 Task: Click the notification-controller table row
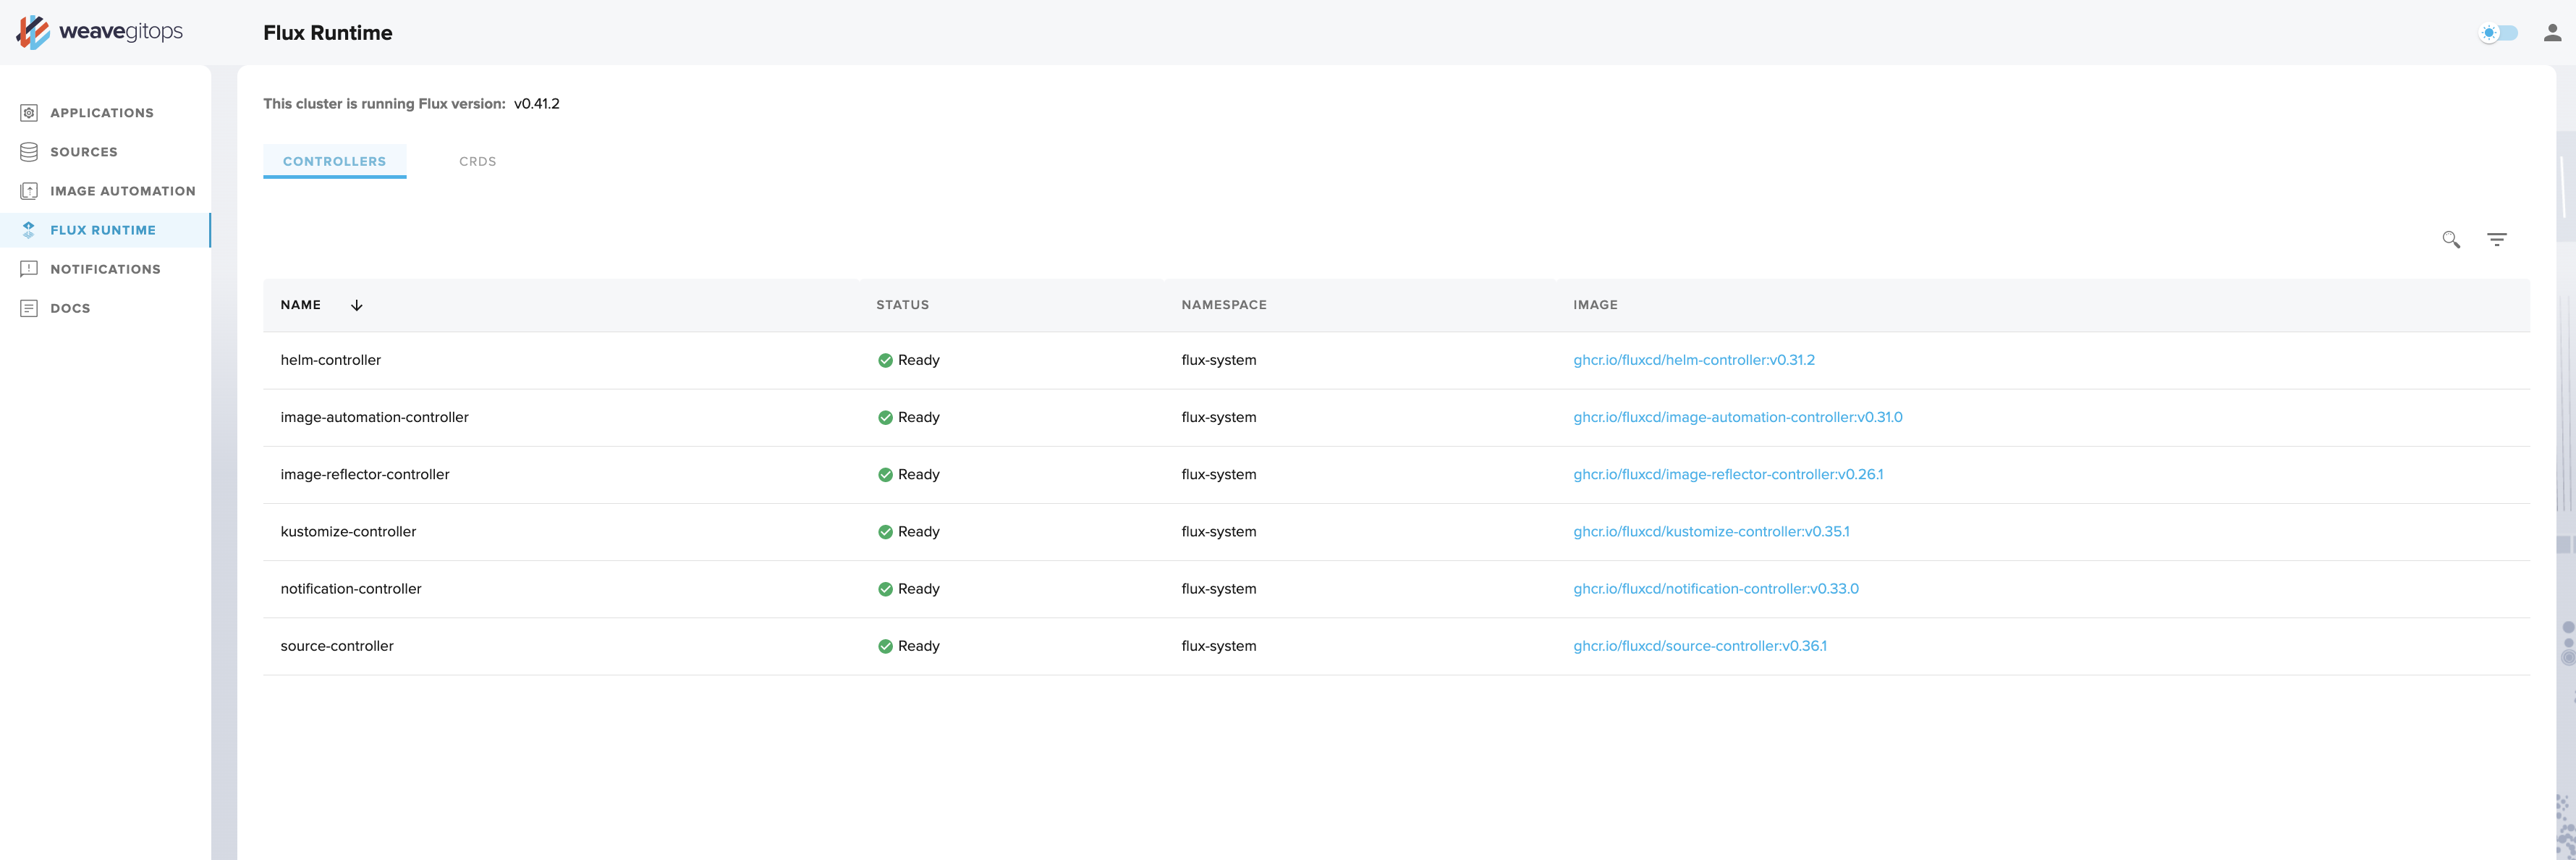point(351,589)
